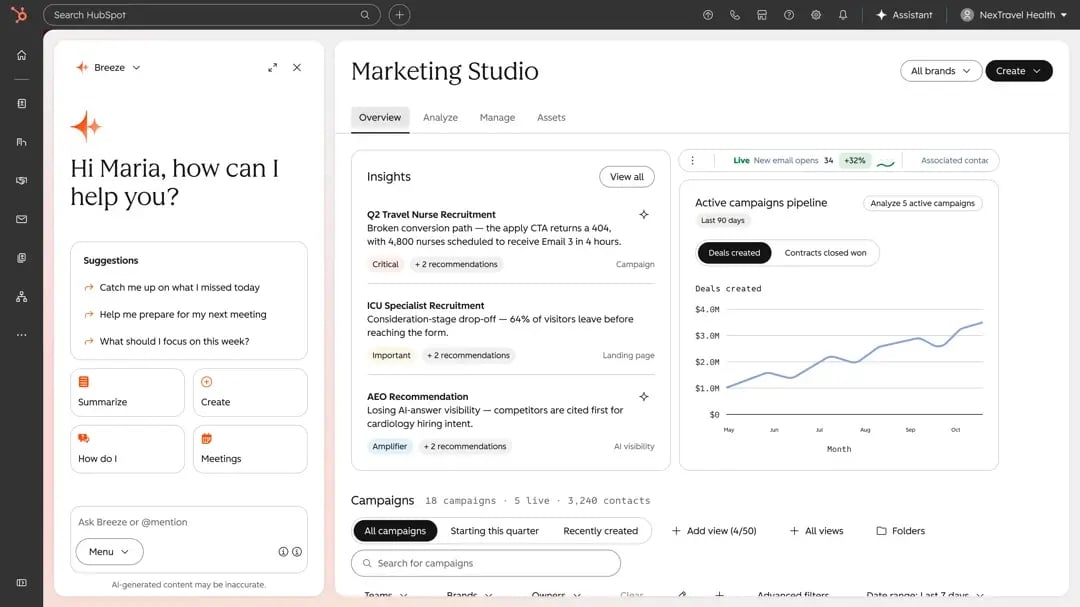Click the Meetings card in Breeze
Image resolution: width=1080 pixels, height=607 pixels.
[250, 449]
